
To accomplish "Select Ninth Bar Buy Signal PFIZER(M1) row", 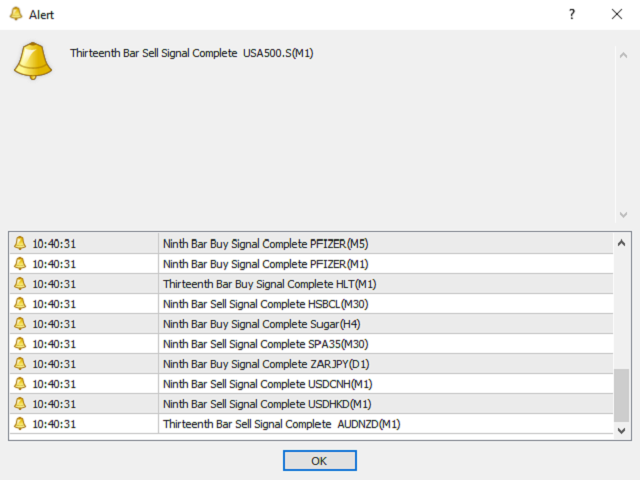I will click(x=311, y=264).
